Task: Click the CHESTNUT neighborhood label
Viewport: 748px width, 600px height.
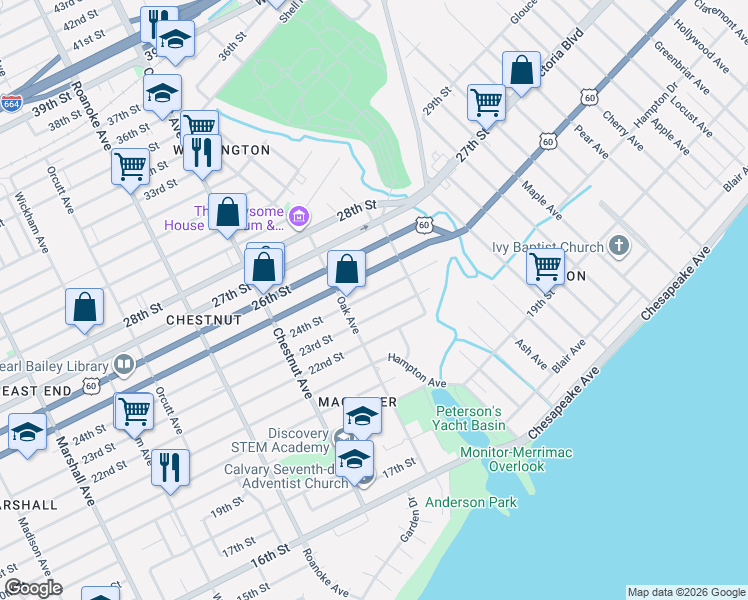Action: [204, 320]
